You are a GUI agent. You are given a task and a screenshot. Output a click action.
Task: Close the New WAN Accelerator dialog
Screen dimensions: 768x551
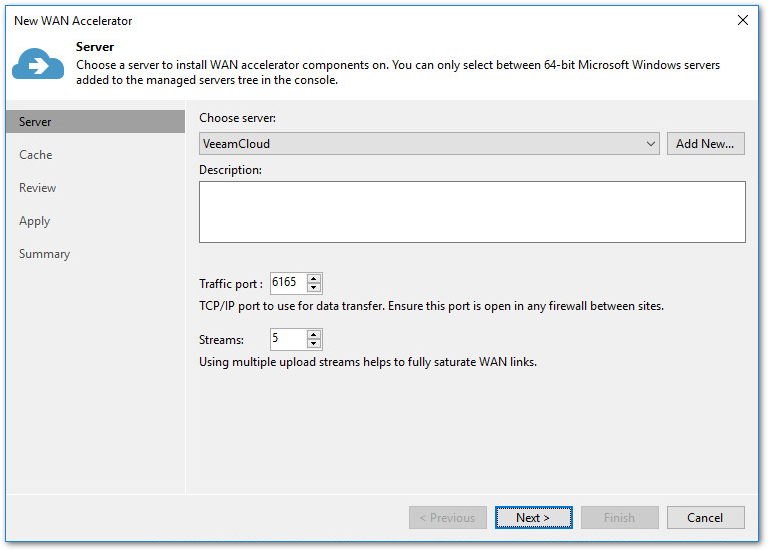tap(742, 20)
